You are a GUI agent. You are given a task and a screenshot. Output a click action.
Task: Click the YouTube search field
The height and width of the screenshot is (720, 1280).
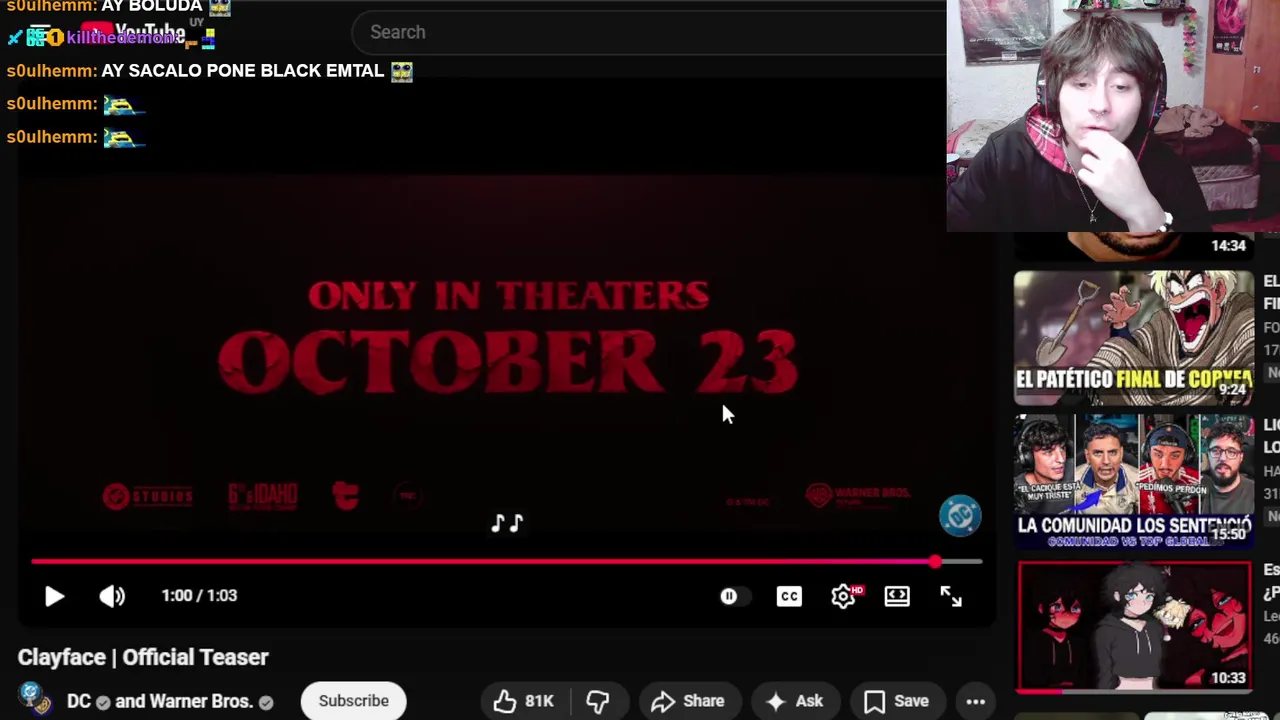[x=650, y=32]
